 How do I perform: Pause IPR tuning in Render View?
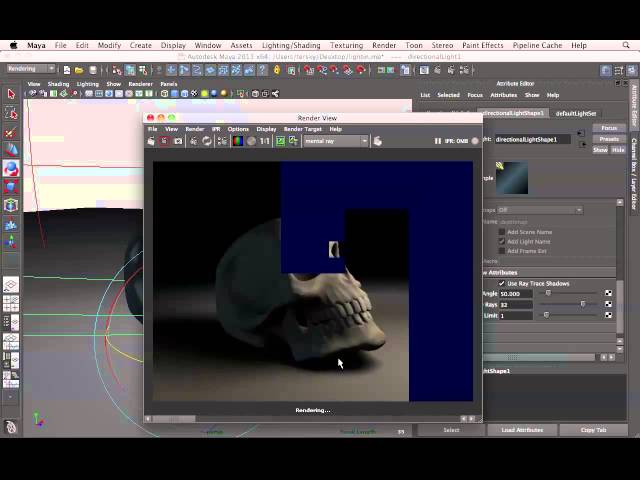click(438, 141)
